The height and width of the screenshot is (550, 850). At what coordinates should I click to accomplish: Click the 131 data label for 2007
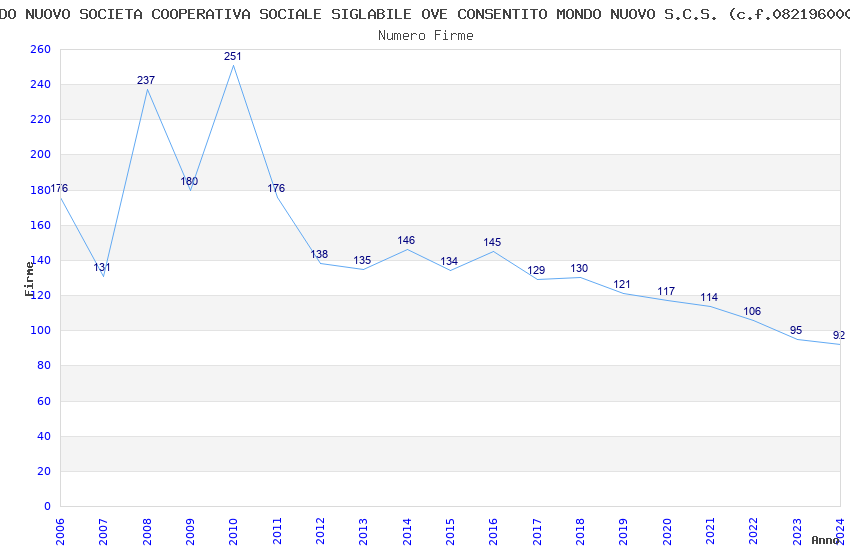(x=102, y=267)
